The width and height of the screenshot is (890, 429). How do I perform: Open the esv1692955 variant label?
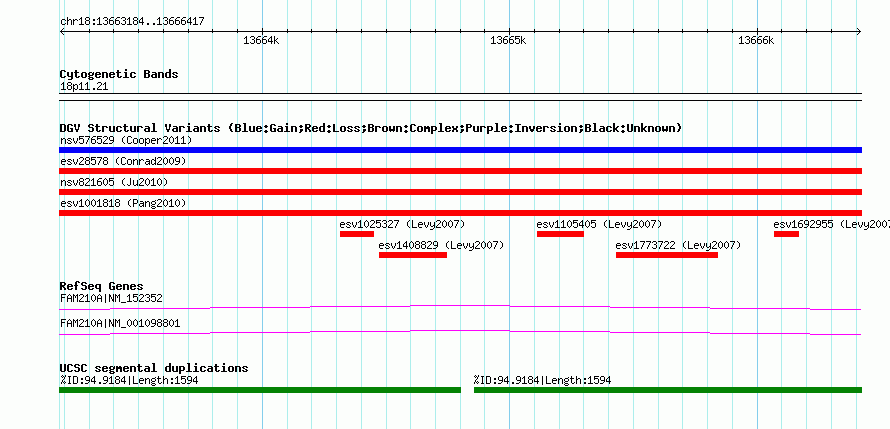(x=832, y=224)
